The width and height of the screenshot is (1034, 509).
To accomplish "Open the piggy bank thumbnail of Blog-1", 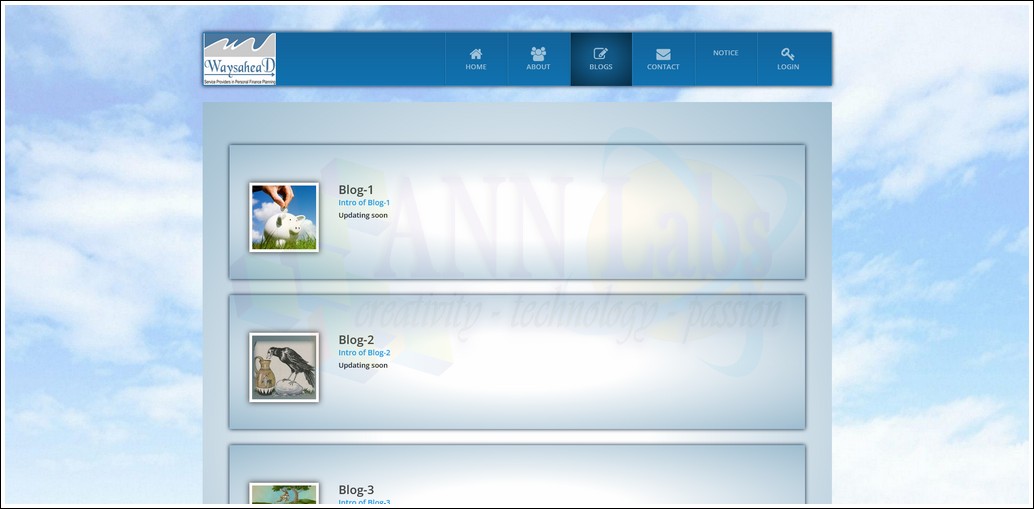I will click(284, 217).
